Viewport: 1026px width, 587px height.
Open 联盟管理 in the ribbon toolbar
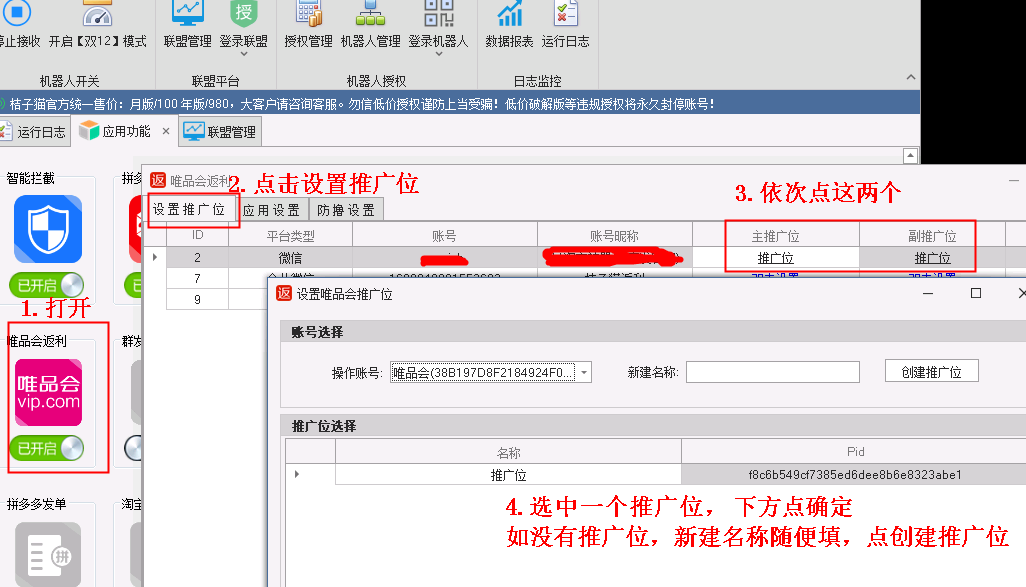187,24
